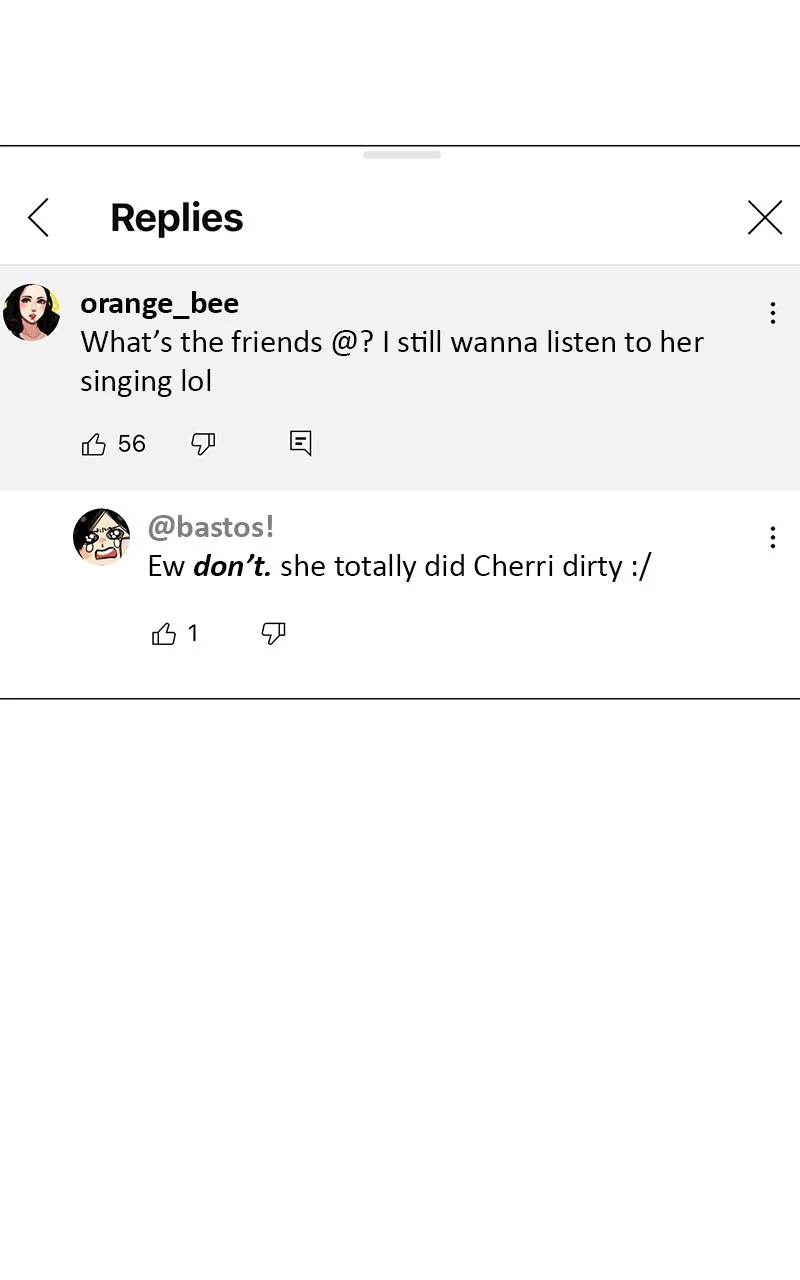Dislike orange_bee's comment
Image resolution: width=800 pixels, height=1280 pixels.
[x=203, y=444]
